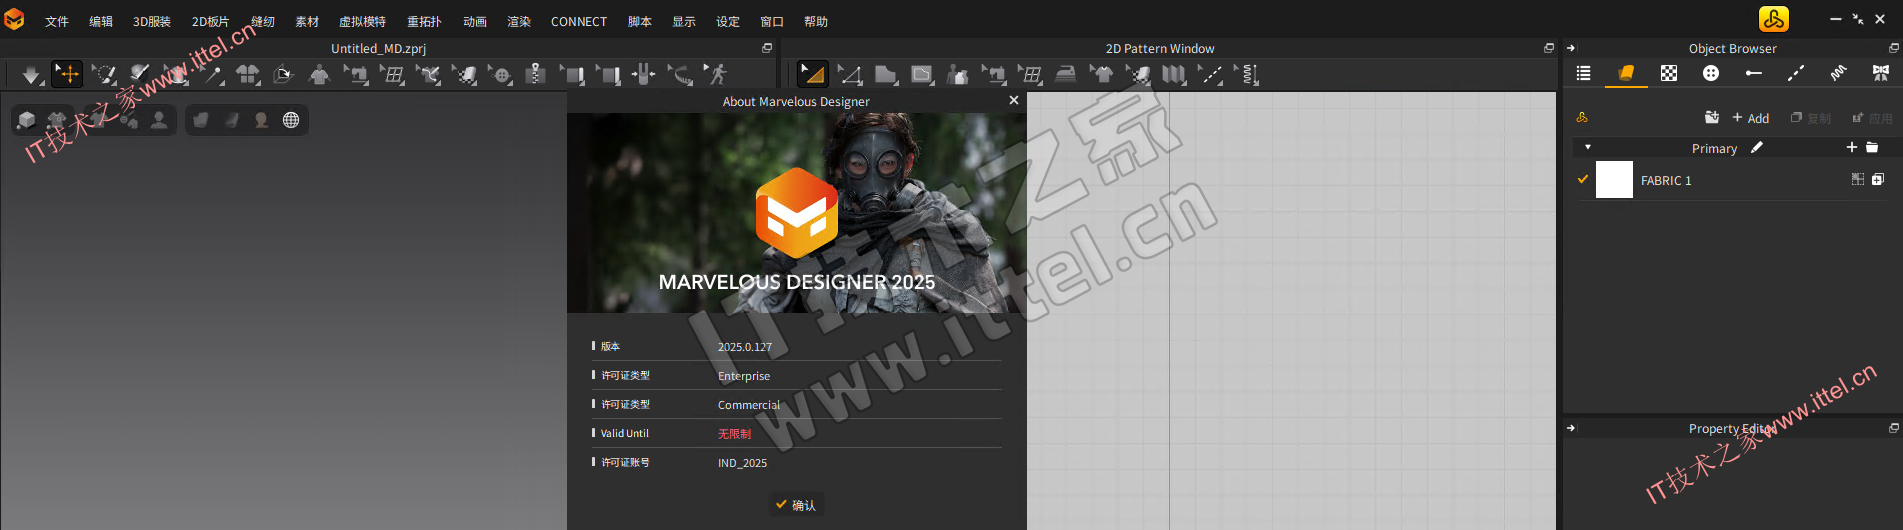Confirm About dialog with 确认 button
Viewport: 1903px width, 530px height.
click(796, 505)
